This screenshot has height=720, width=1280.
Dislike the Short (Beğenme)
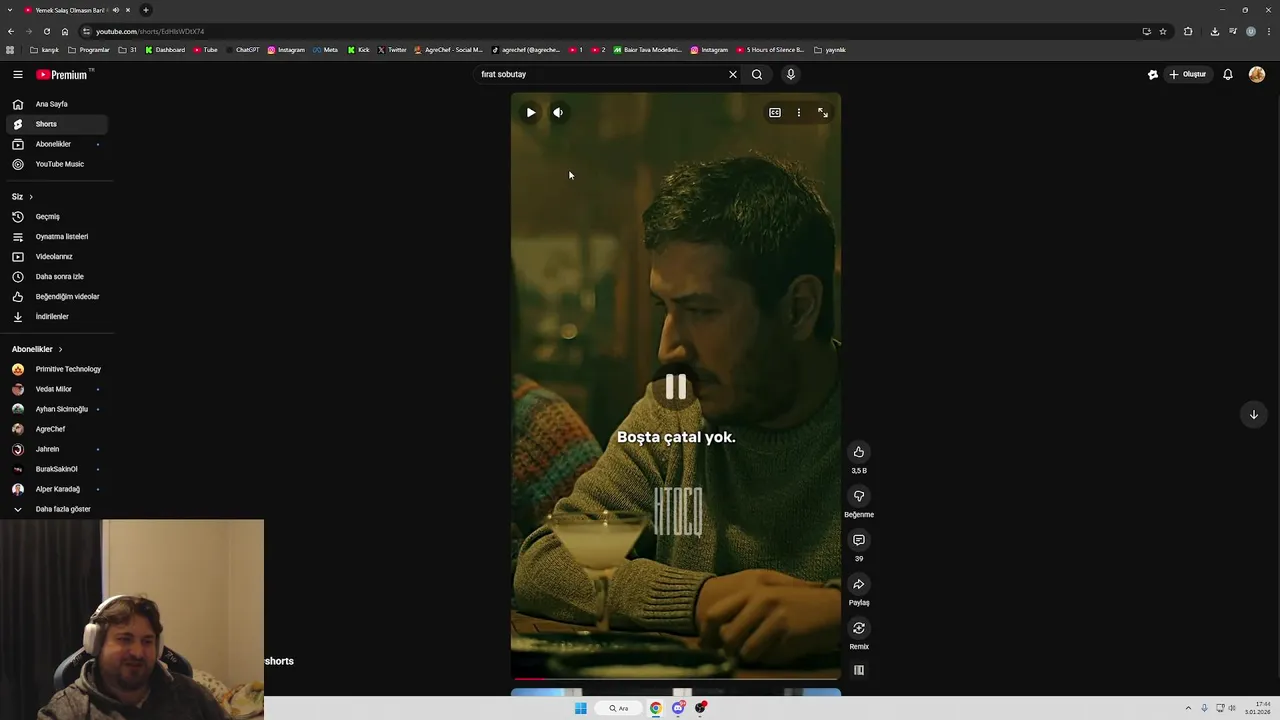point(858,496)
